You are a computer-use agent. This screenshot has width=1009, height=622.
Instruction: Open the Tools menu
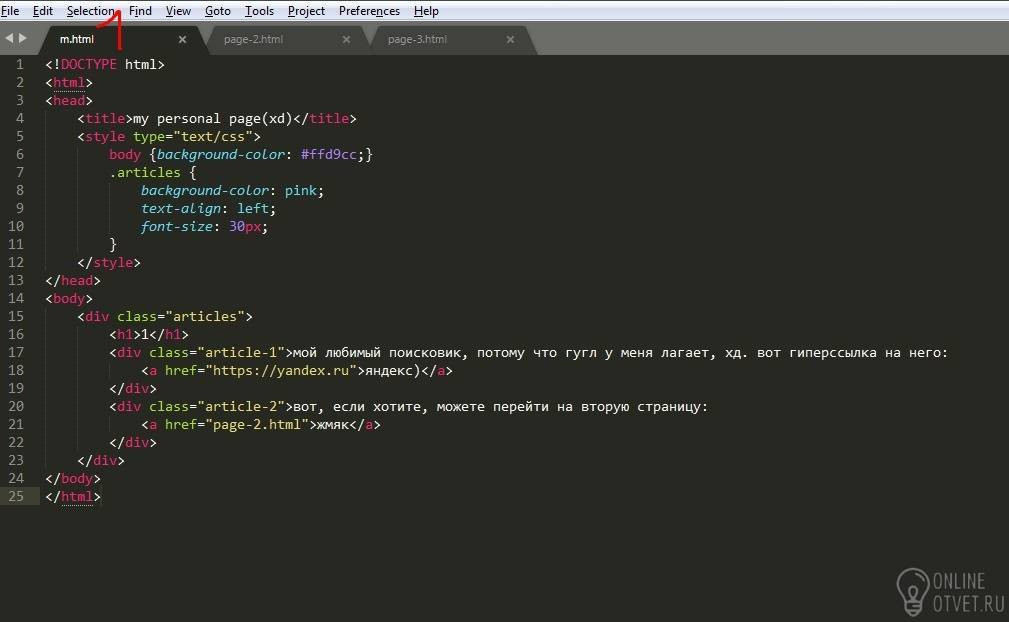click(x=259, y=11)
